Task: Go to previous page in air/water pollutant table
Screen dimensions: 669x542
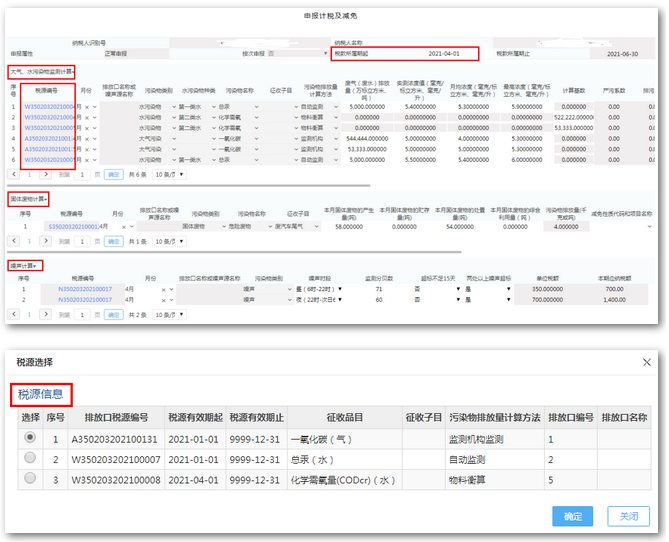Action: coord(14,174)
